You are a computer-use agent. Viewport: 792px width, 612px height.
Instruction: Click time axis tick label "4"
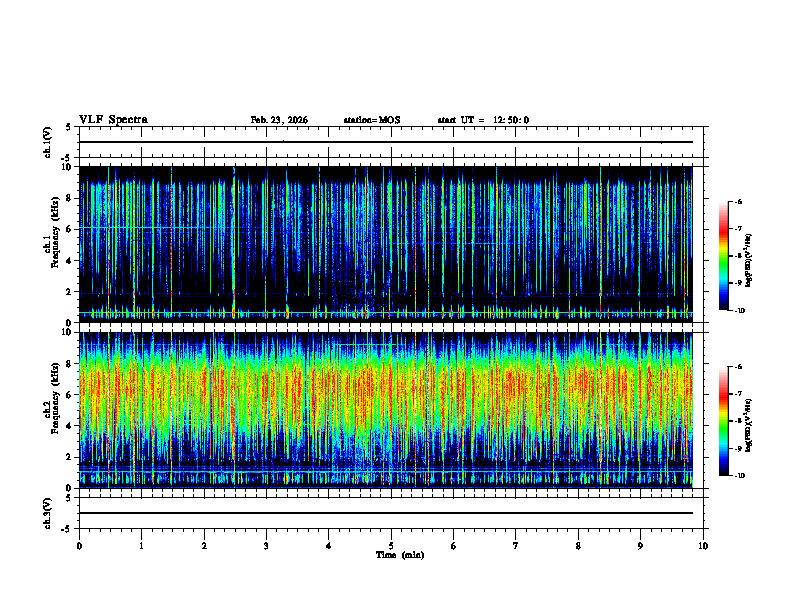[329, 546]
